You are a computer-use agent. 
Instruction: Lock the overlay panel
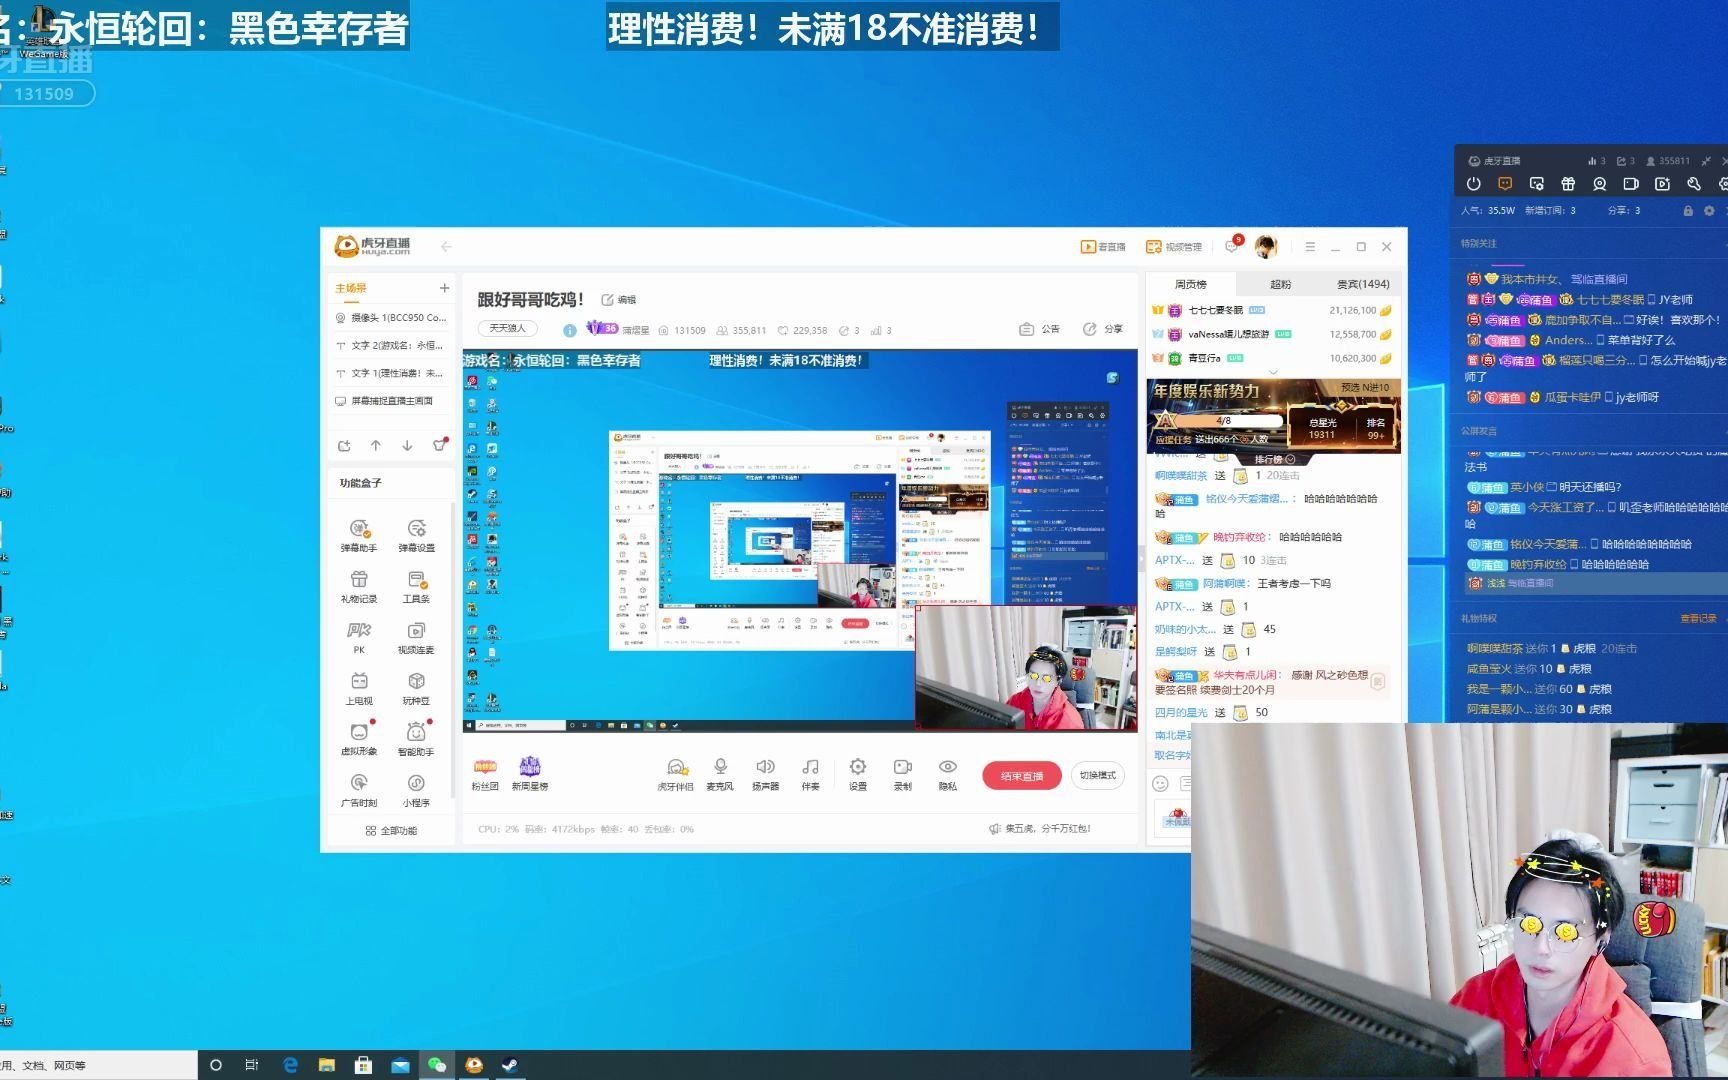click(x=1688, y=211)
